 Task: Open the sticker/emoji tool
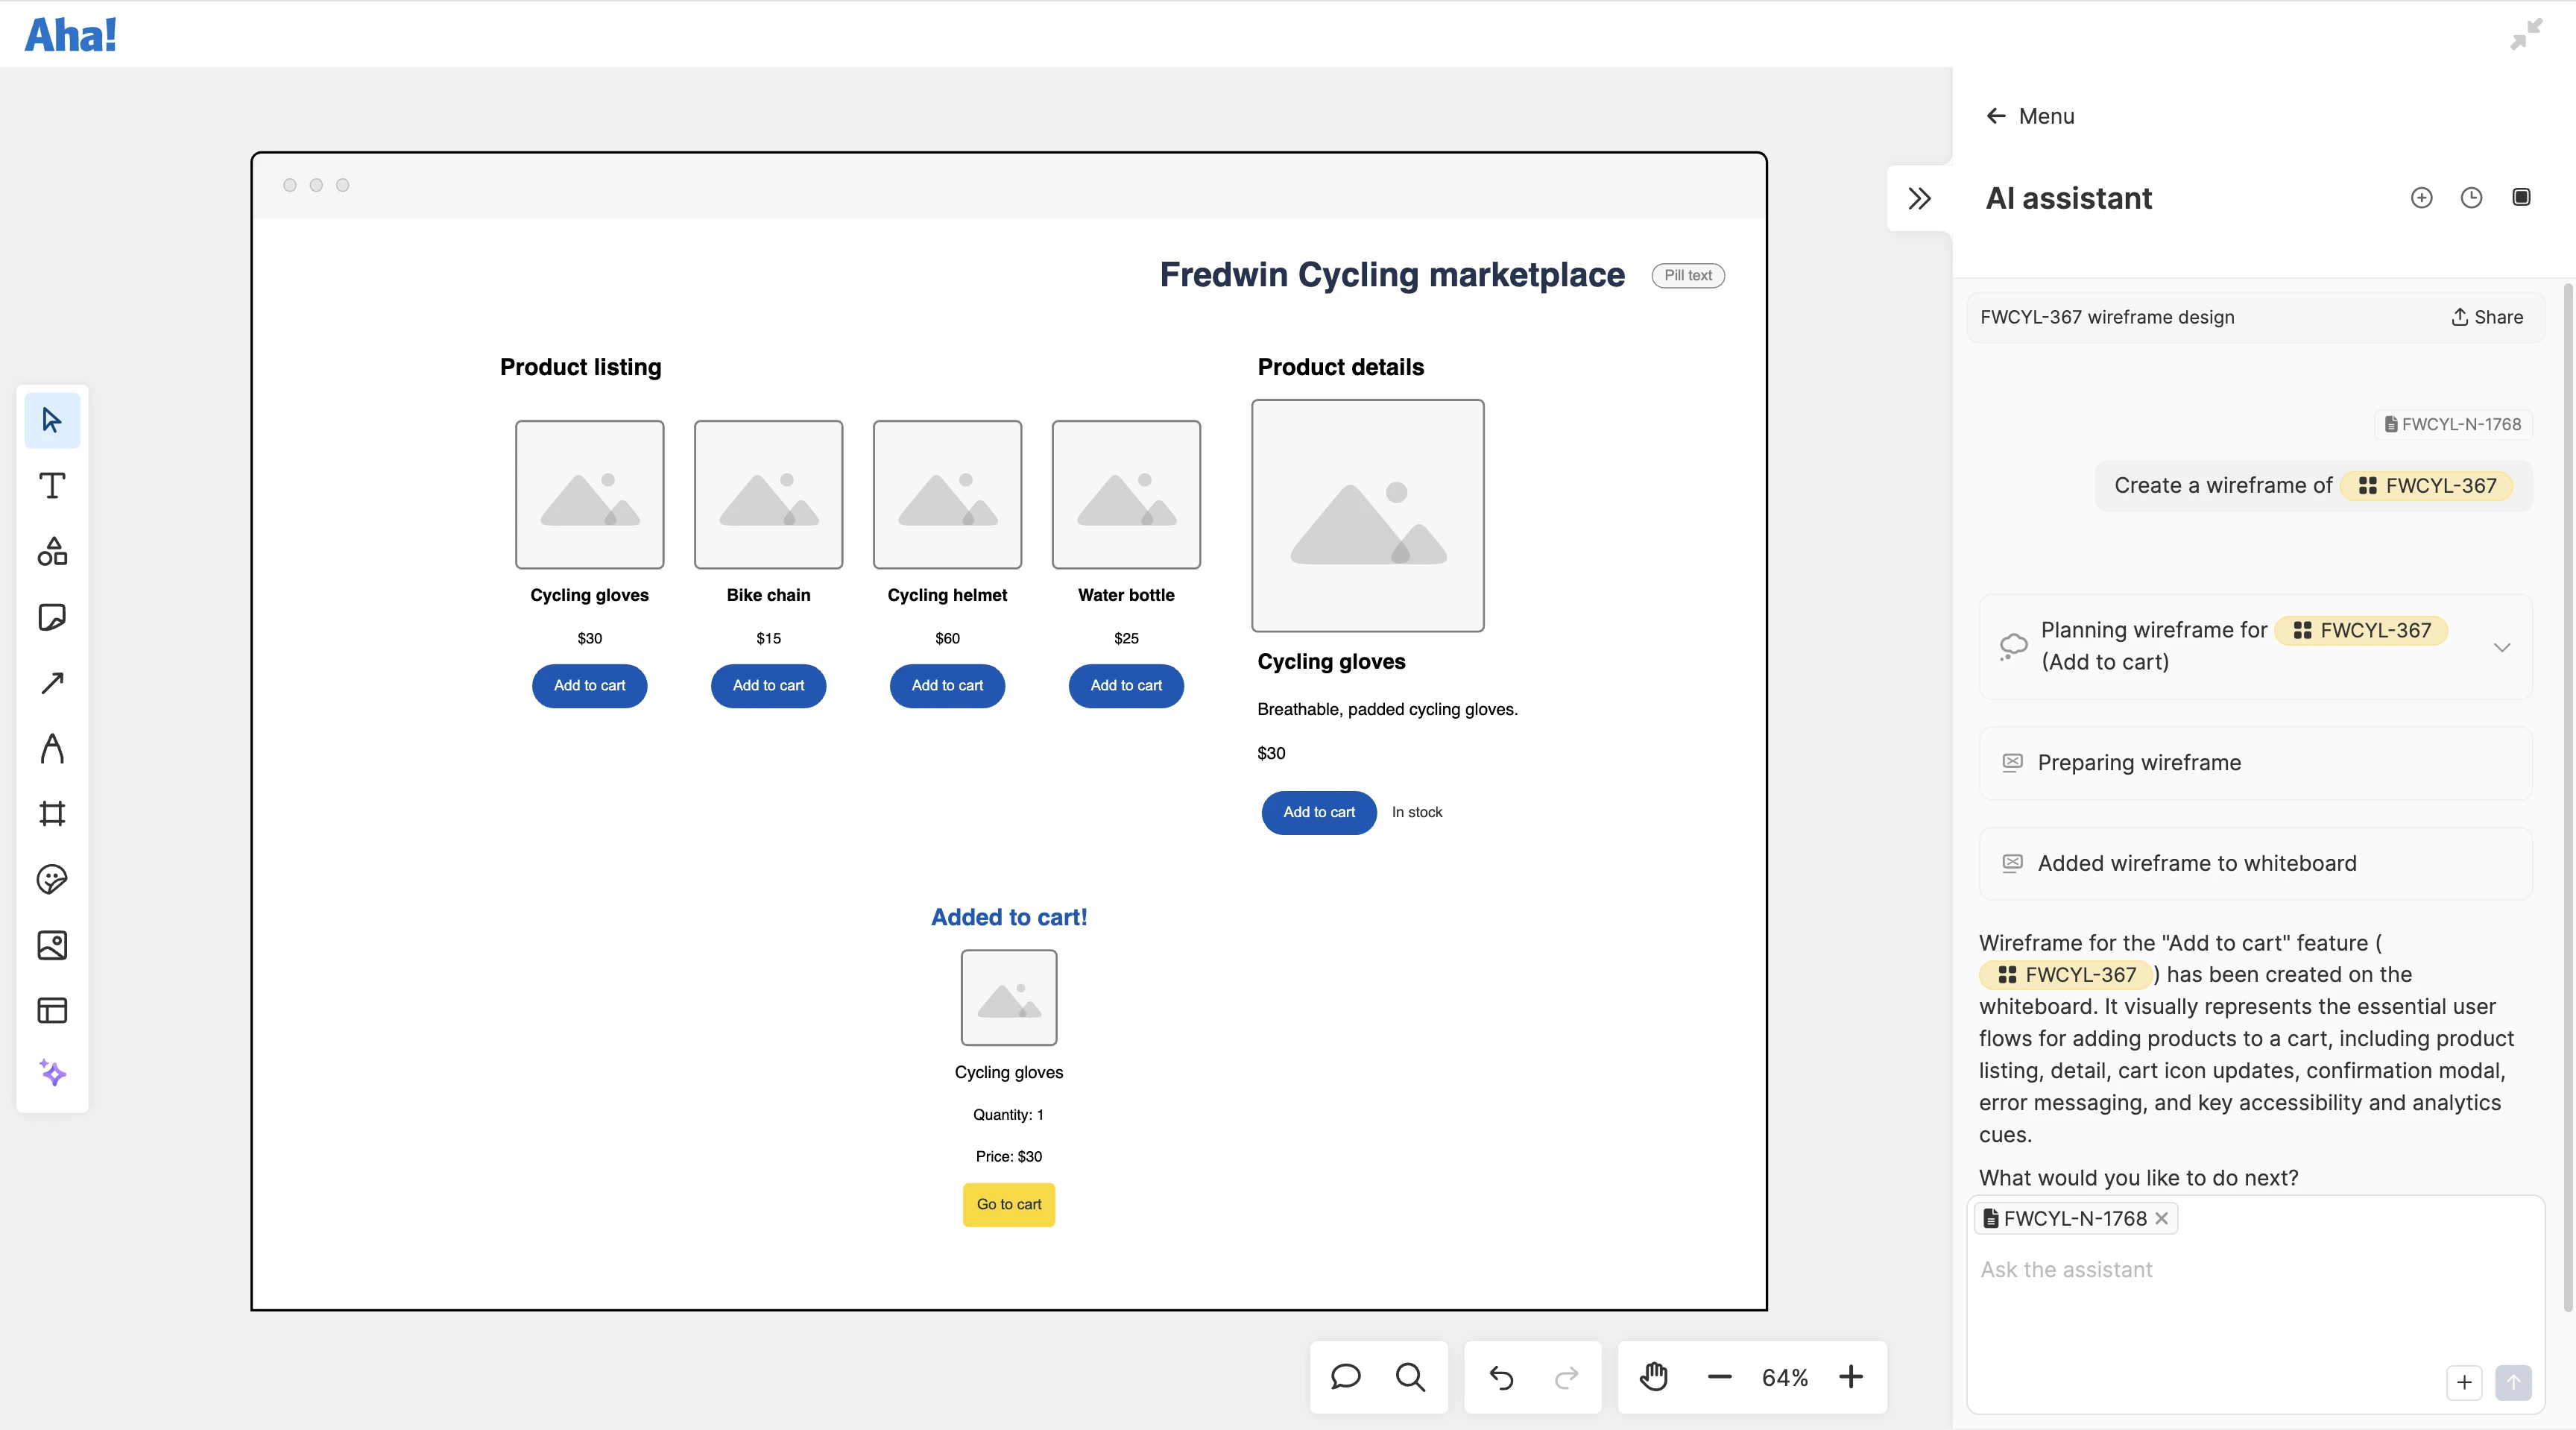[52, 879]
